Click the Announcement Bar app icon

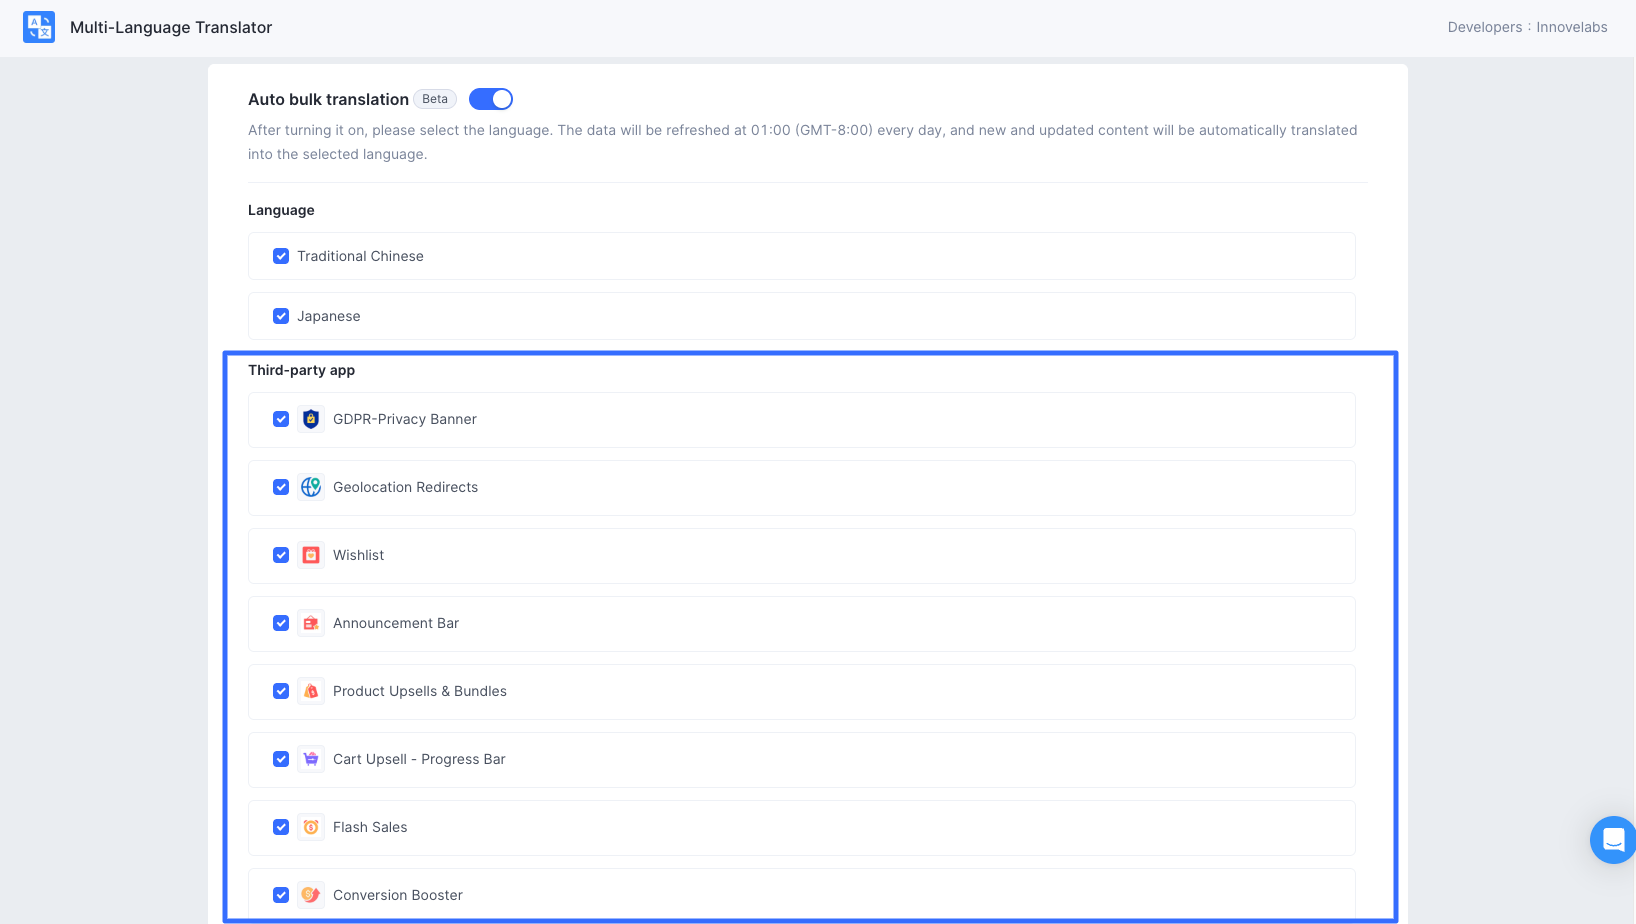[311, 623]
